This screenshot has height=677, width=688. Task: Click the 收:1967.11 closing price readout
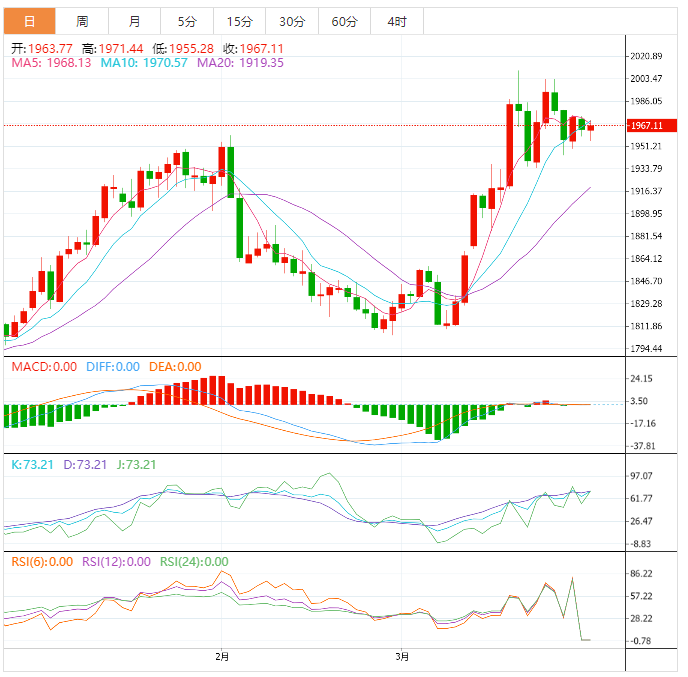tap(253, 47)
